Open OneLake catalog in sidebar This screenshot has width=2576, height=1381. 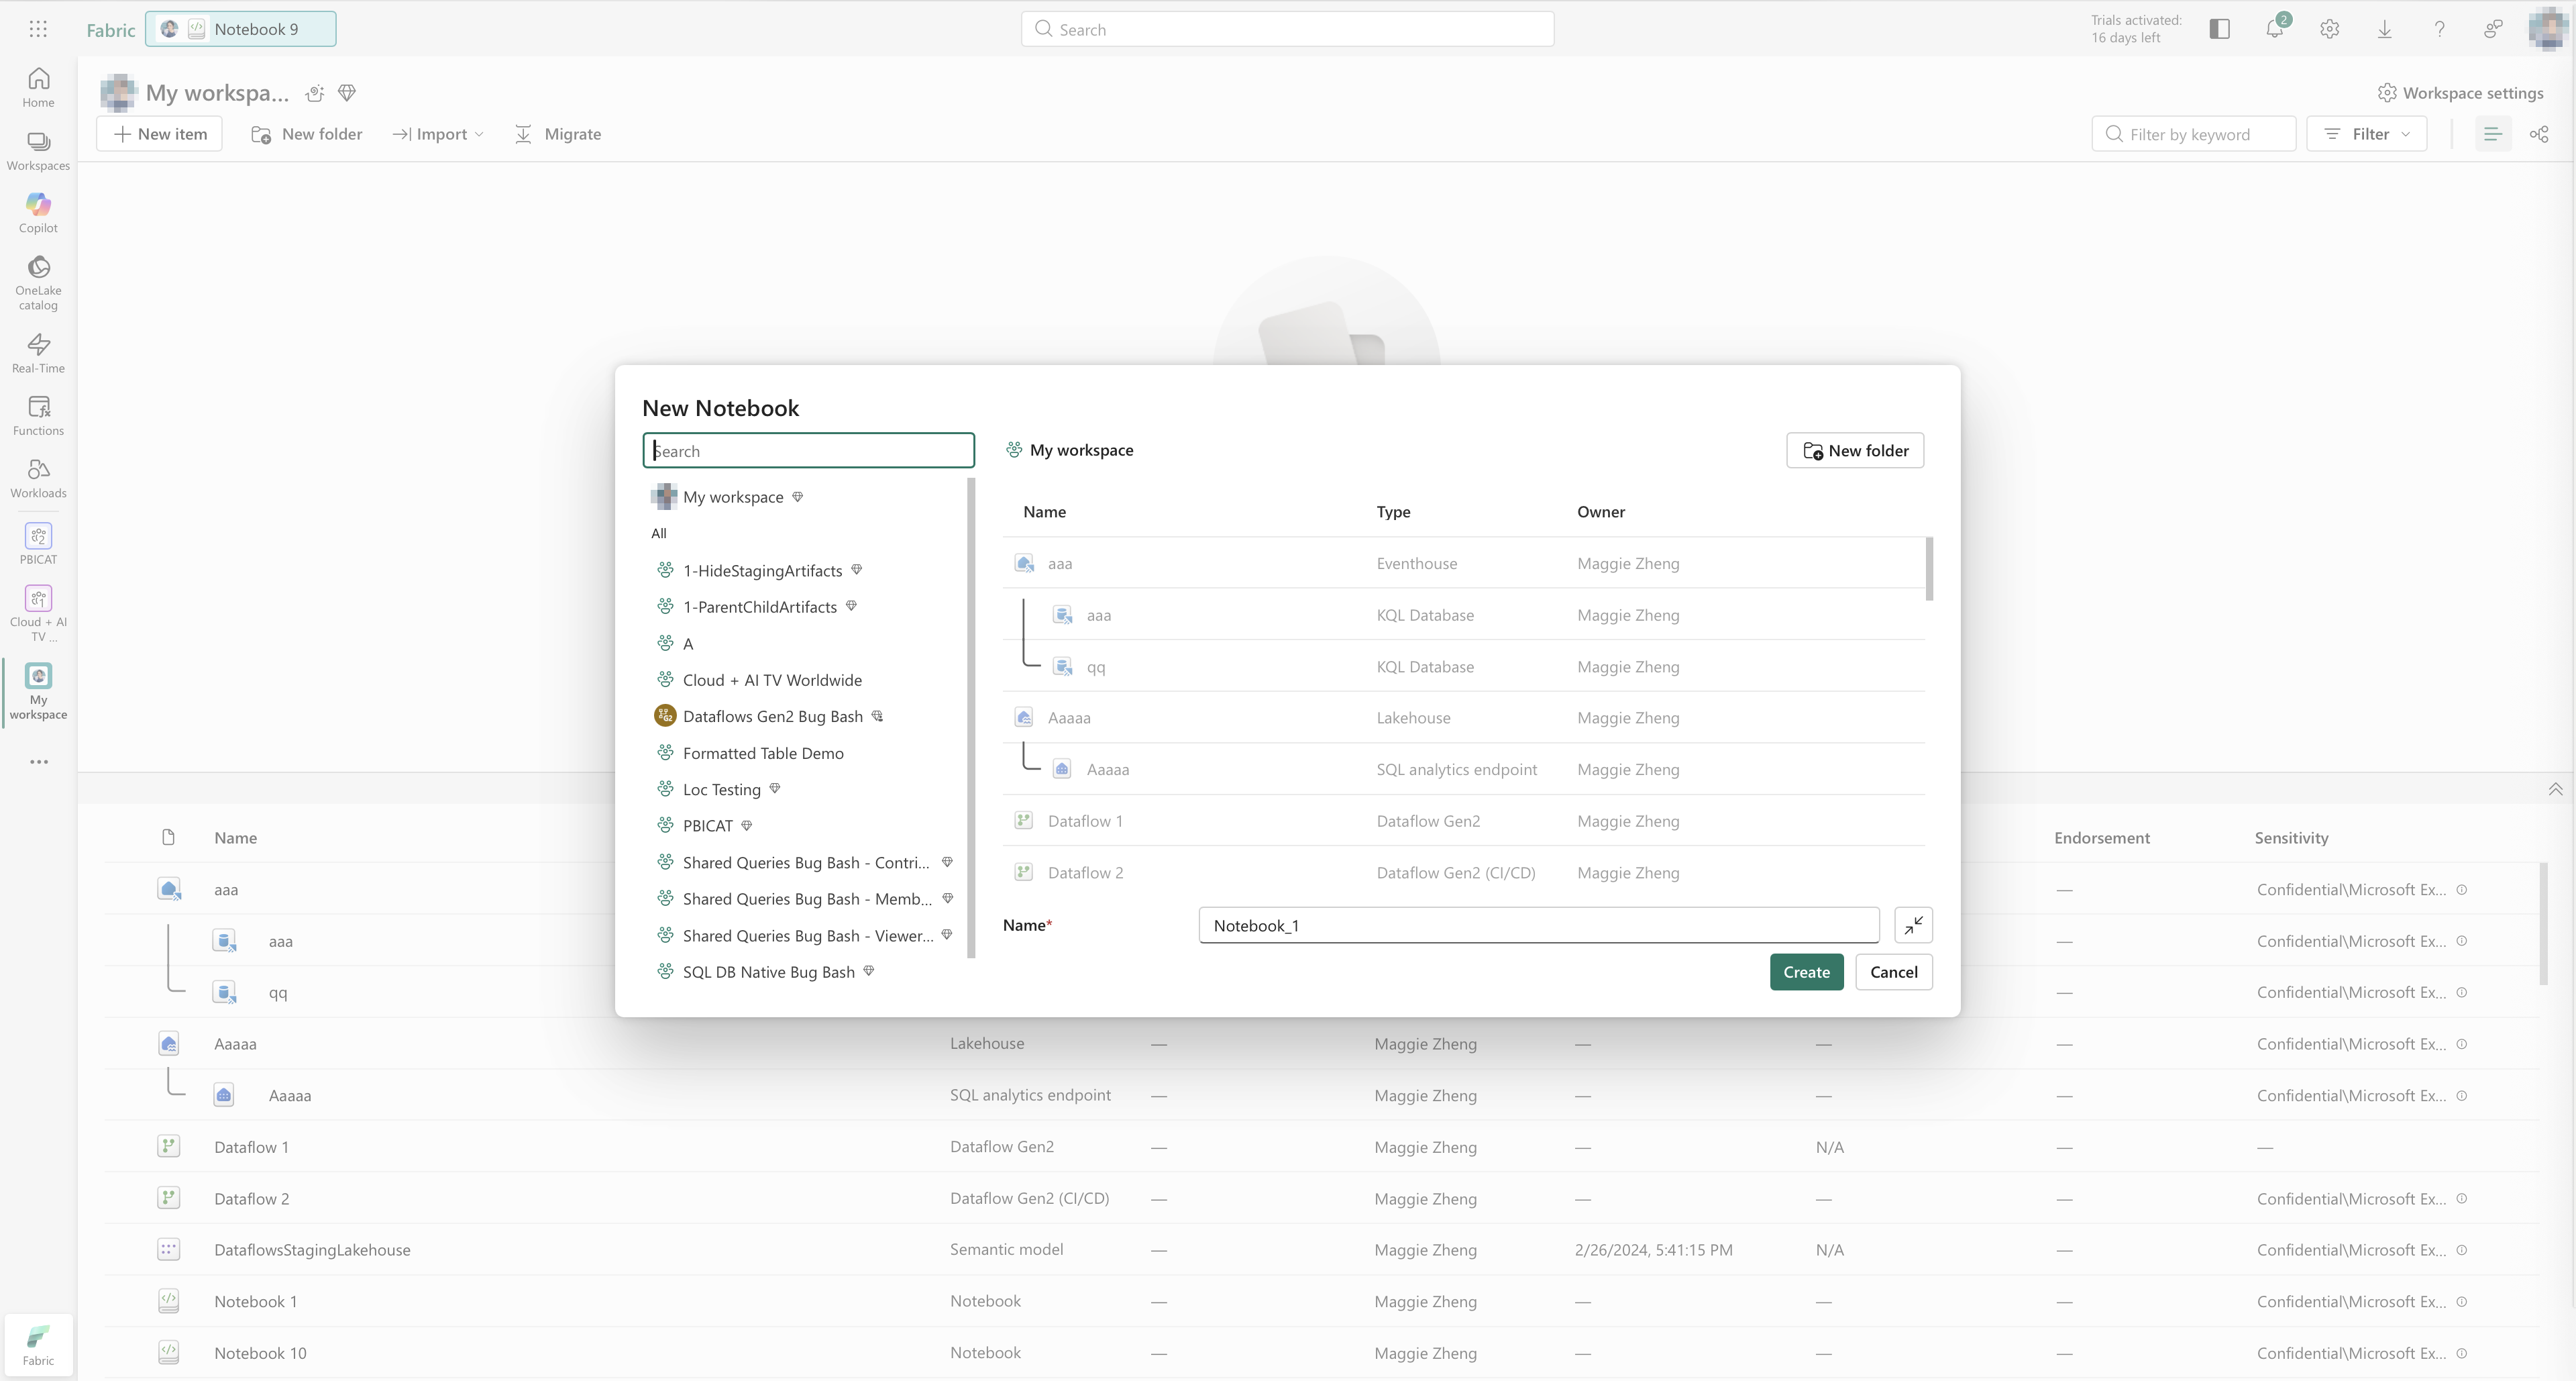[38, 283]
